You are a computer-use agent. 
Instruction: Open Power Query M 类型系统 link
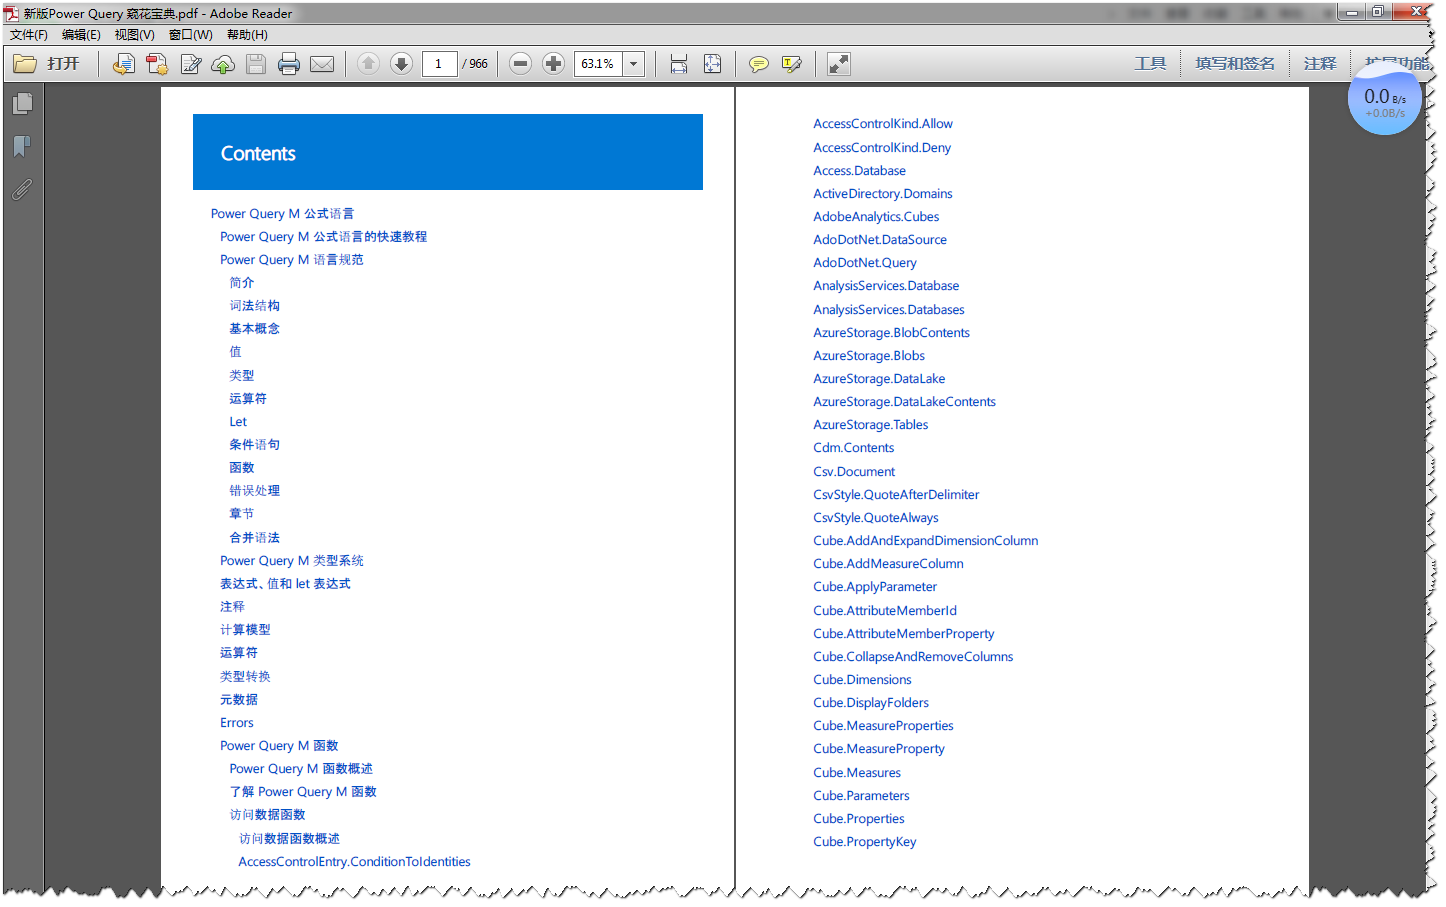click(x=292, y=561)
